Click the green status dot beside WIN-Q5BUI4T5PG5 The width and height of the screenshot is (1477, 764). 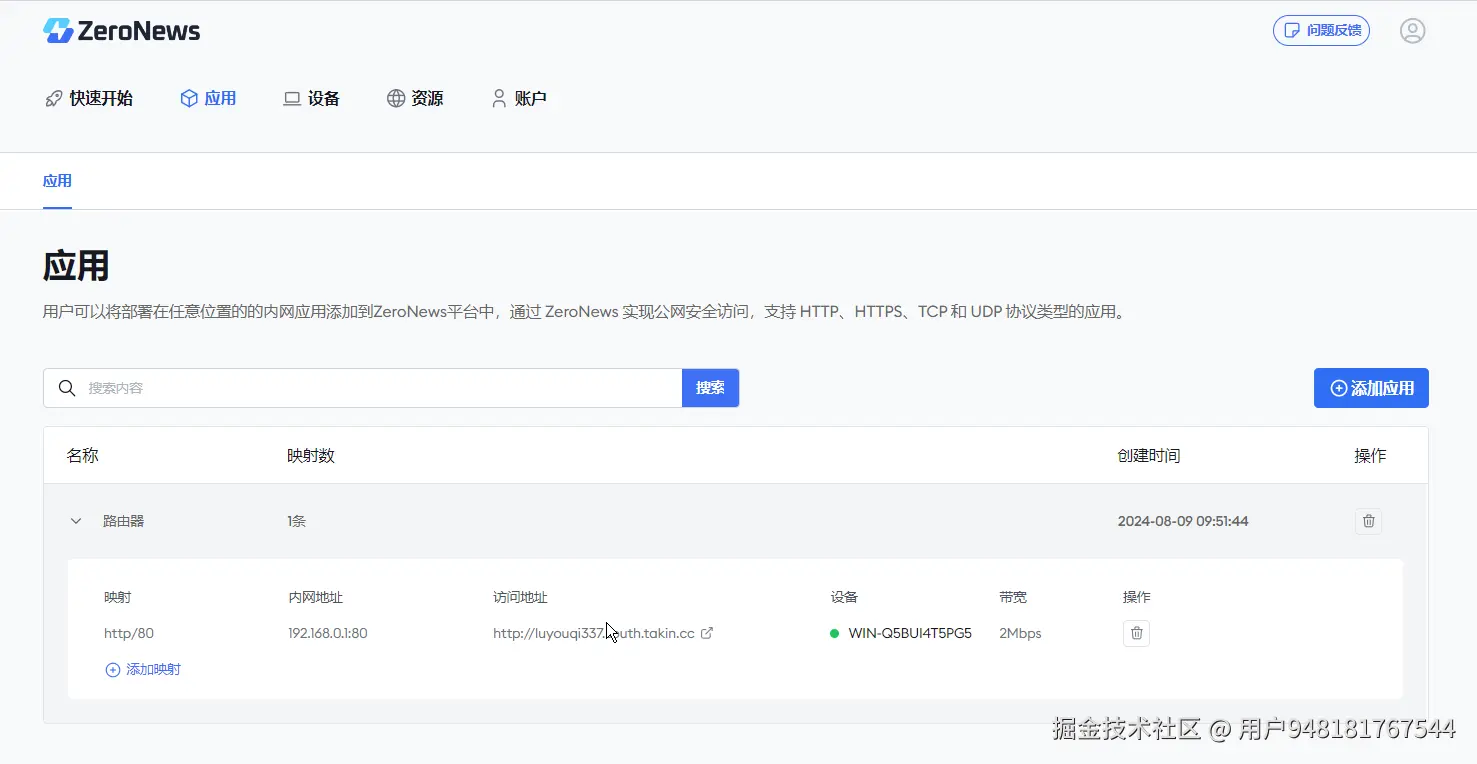pyautogui.click(x=834, y=632)
